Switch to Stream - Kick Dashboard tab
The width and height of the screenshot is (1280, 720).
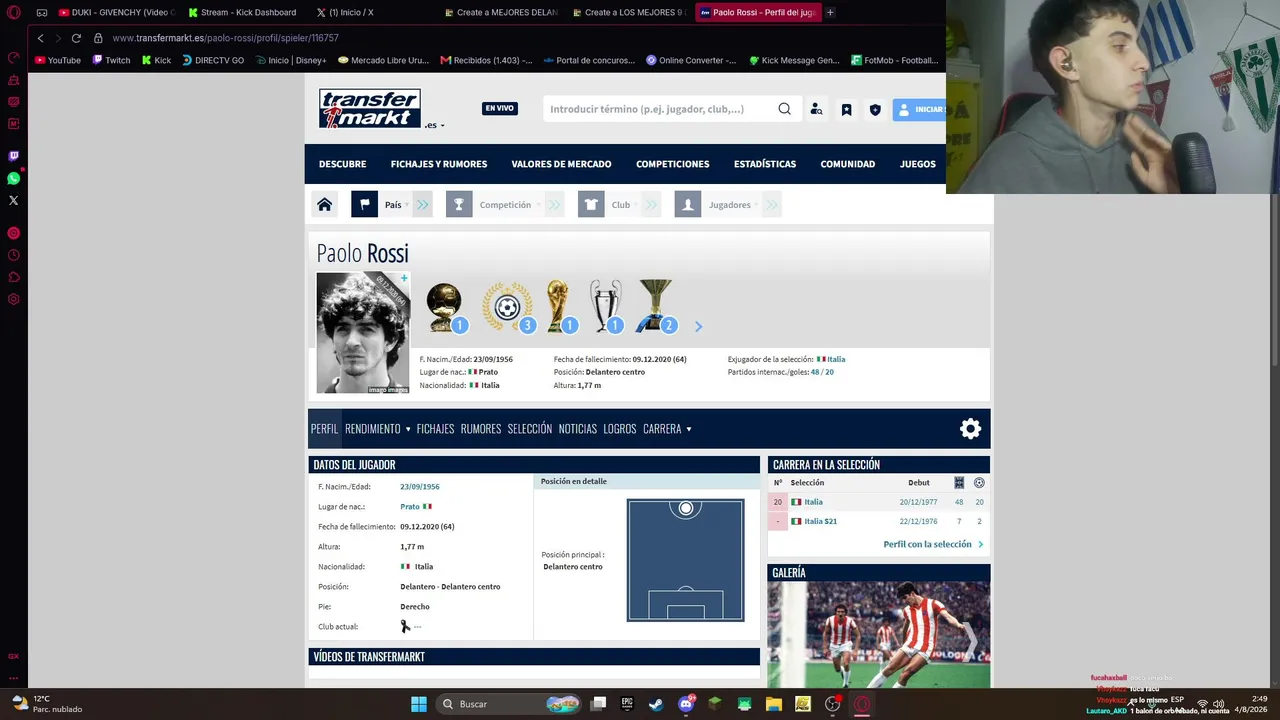243,12
